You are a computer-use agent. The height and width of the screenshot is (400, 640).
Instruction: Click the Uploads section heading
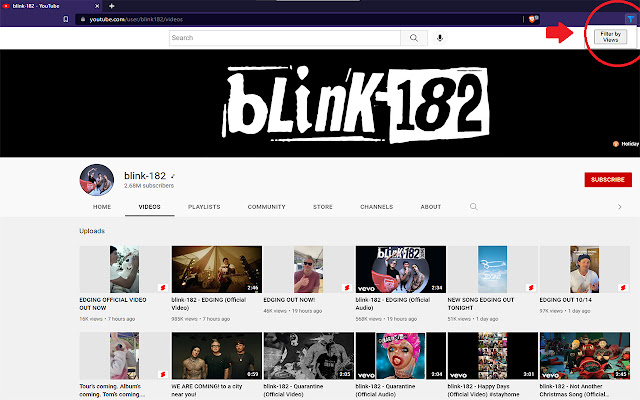coord(92,231)
